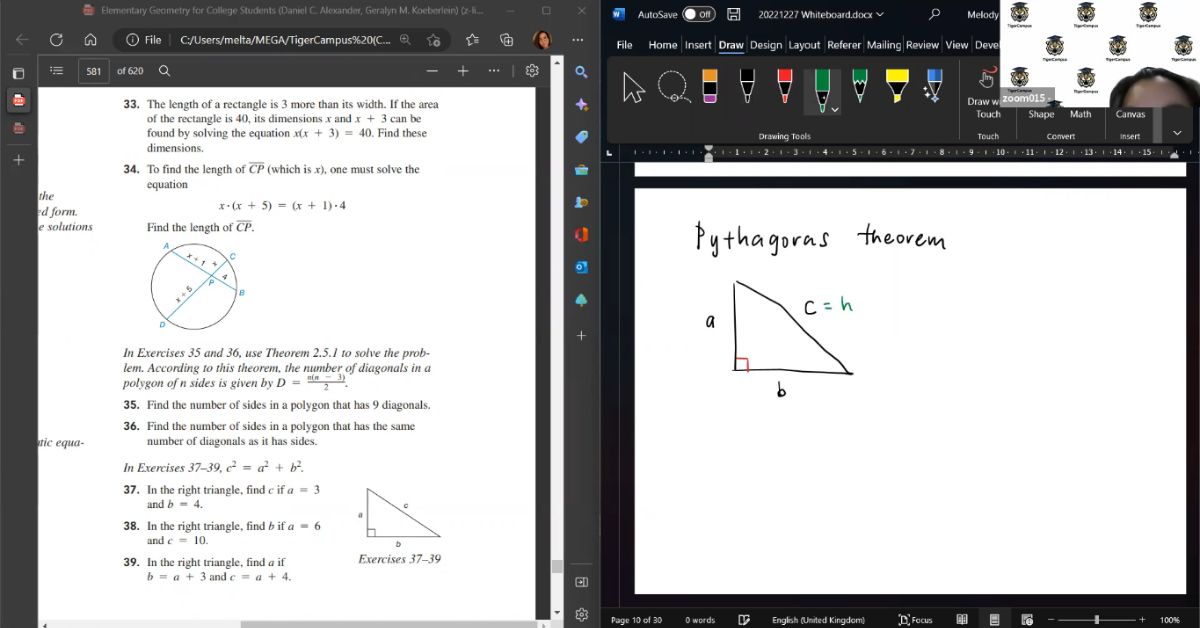Viewport: 1200px width, 628px height.
Task: Add new vertical tab in Edge
Action: 18,159
